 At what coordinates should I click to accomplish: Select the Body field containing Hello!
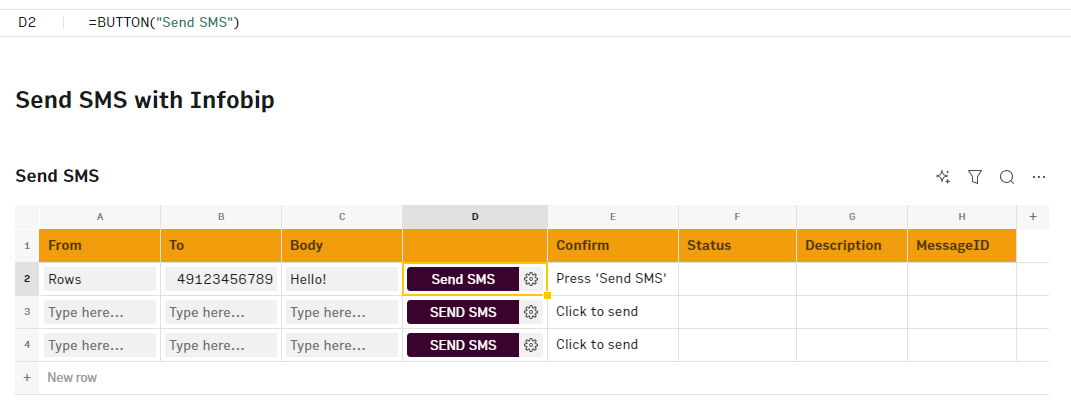tap(342, 279)
